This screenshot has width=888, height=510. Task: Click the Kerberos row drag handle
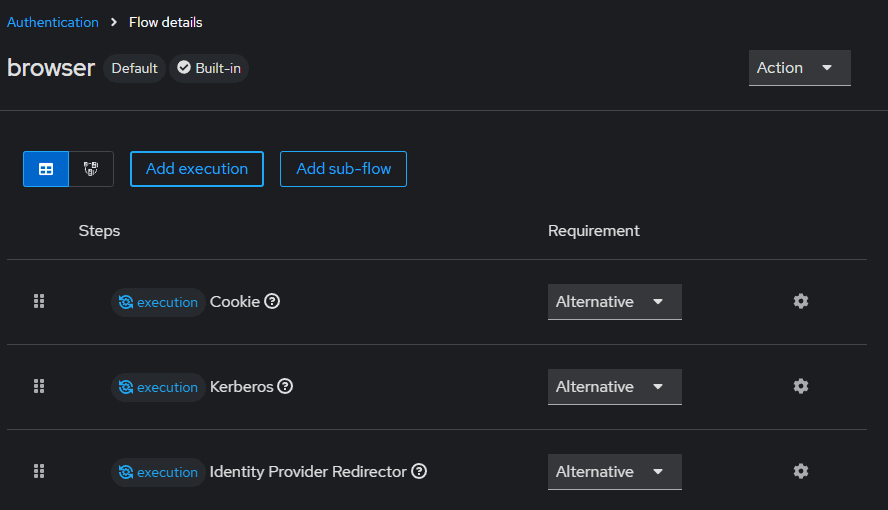39,386
